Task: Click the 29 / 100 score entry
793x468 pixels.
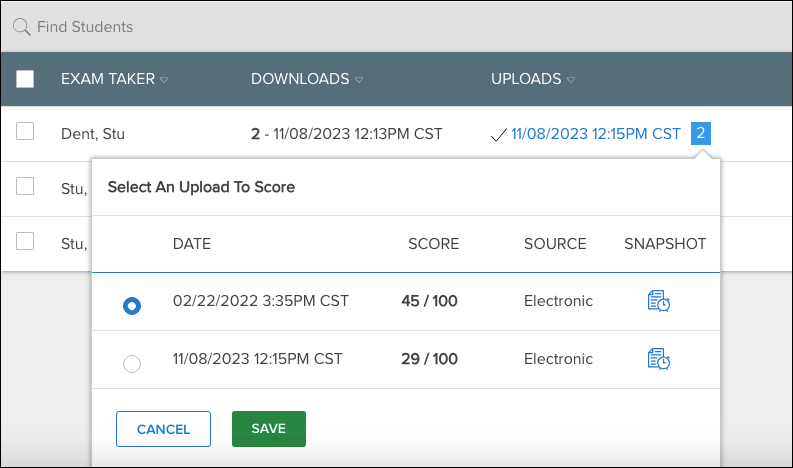Action: coord(429,359)
